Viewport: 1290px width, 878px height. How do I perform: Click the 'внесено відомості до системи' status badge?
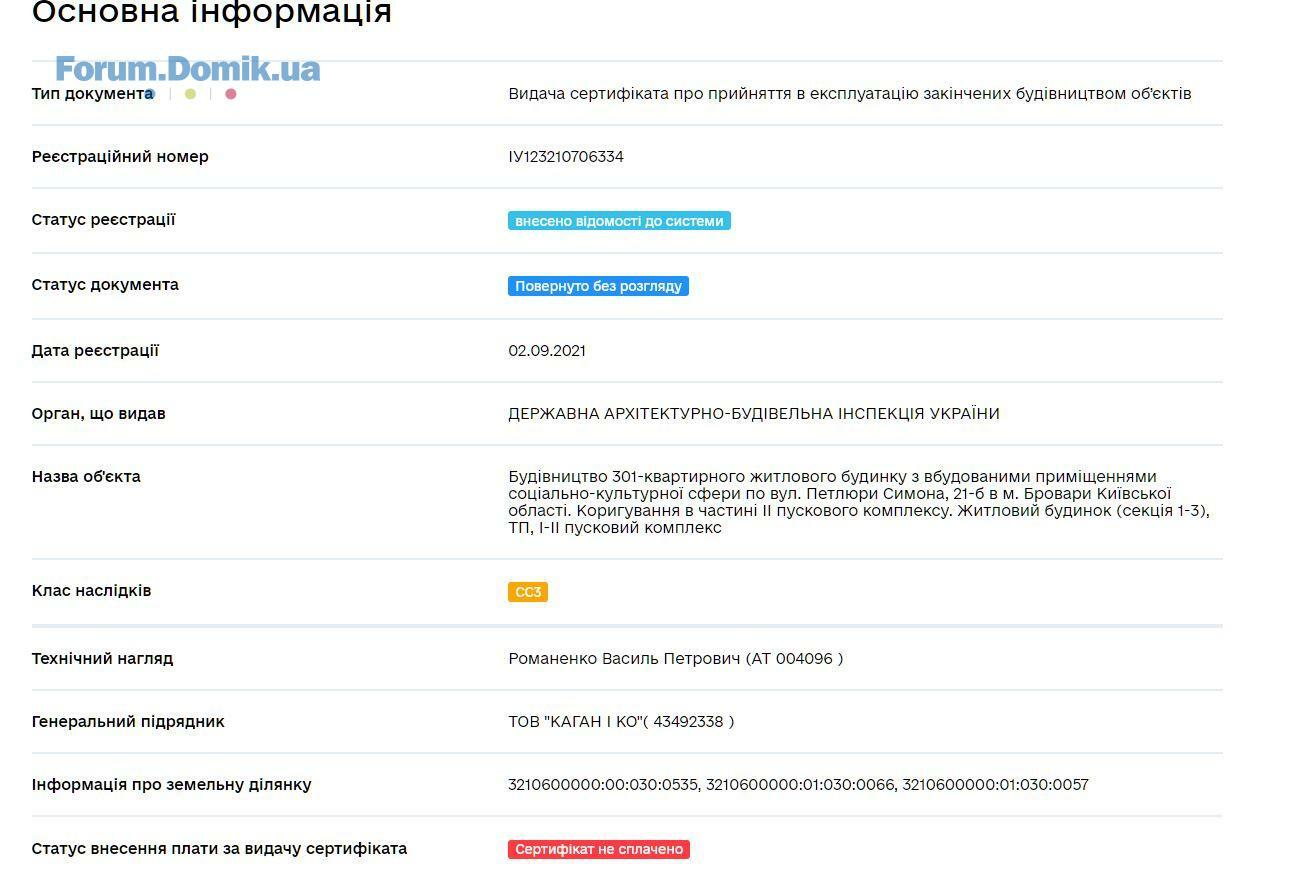pyautogui.click(x=619, y=221)
